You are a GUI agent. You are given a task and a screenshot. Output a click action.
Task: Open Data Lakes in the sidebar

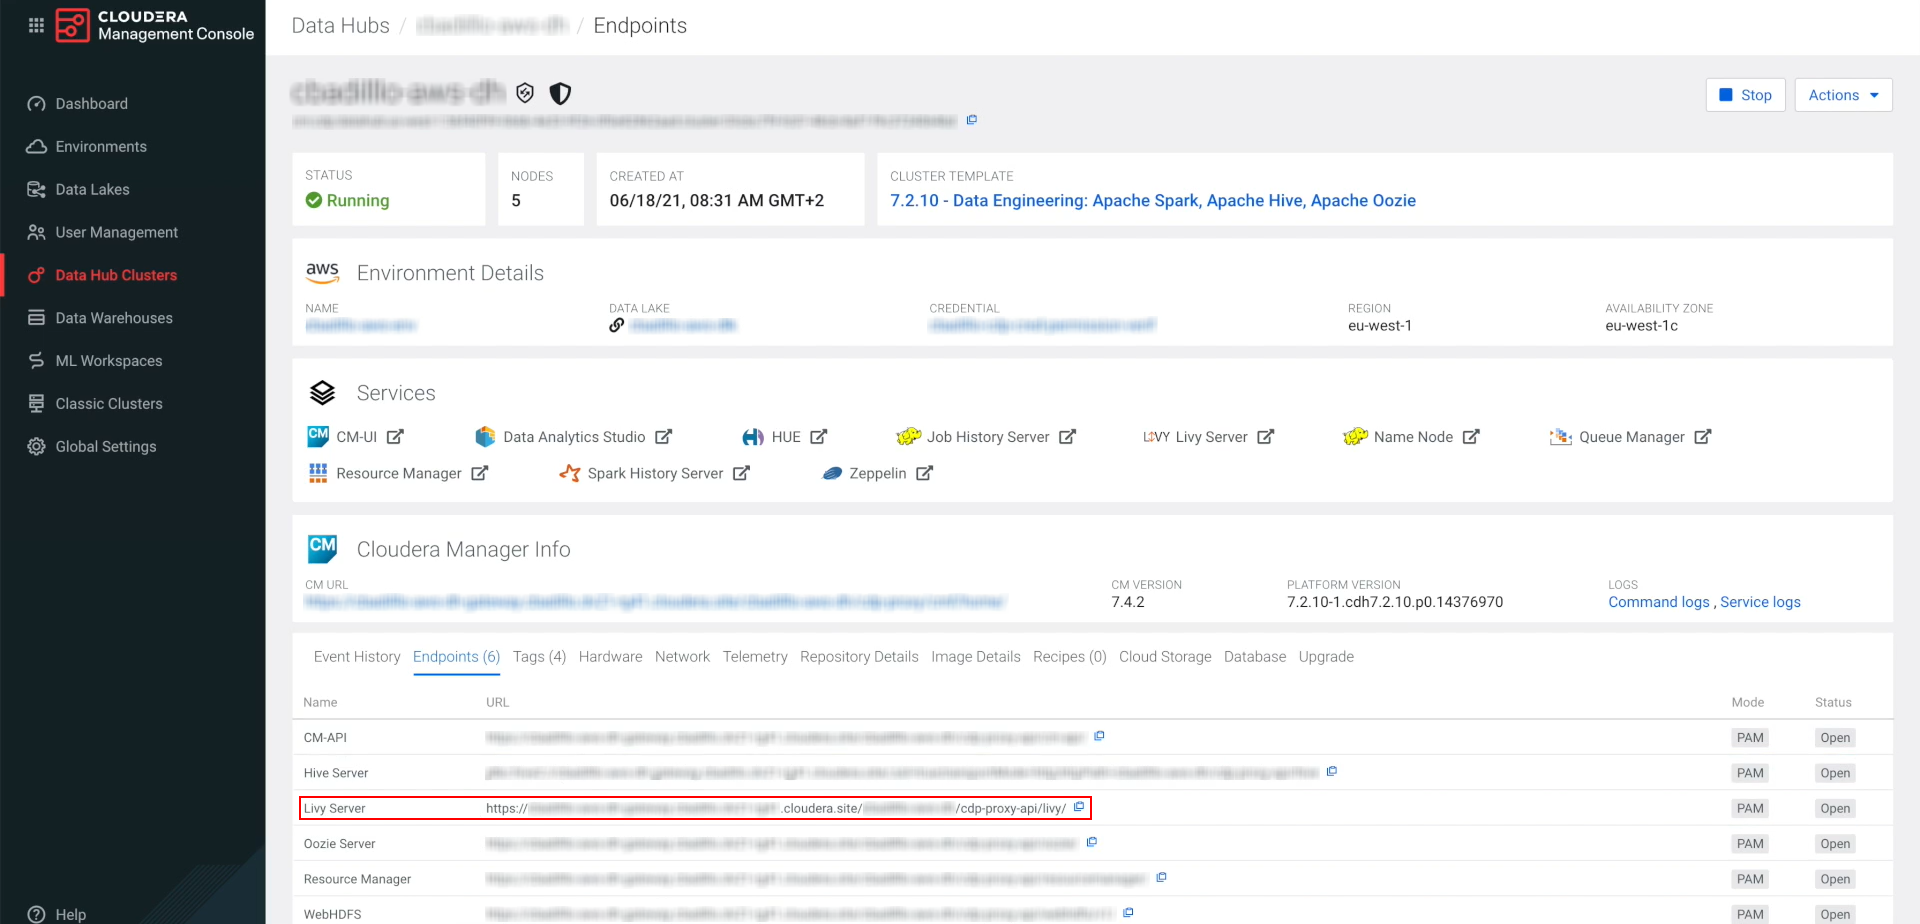click(92, 190)
